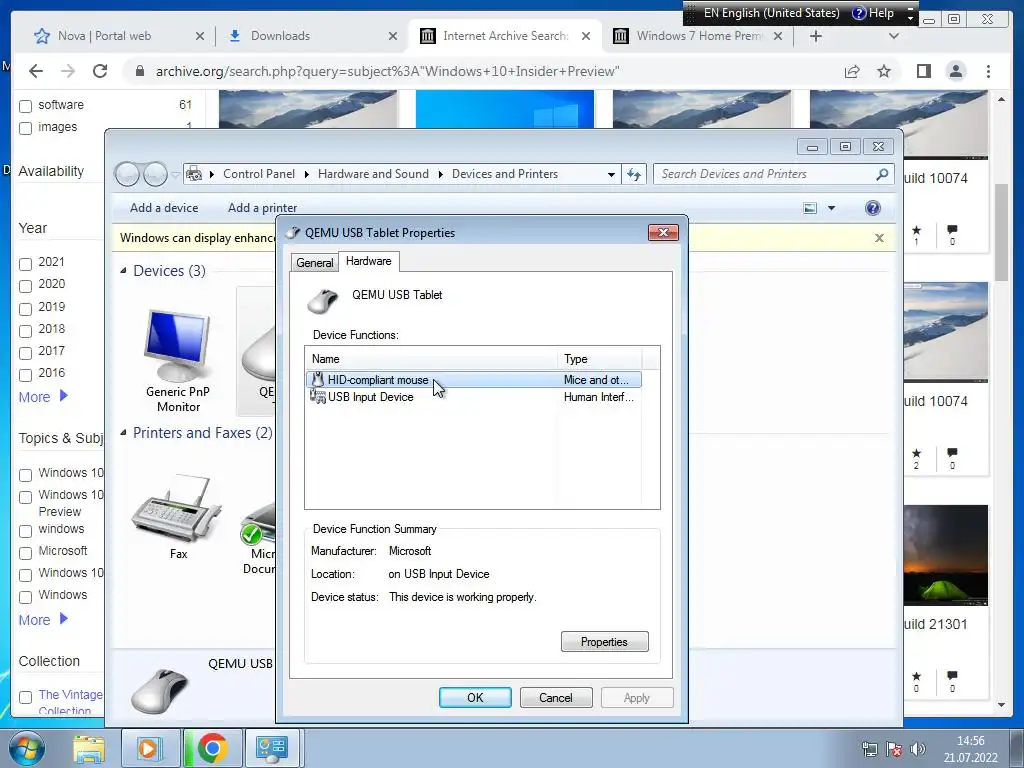Check the 2020 year filter
The image size is (1024, 768).
pyautogui.click(x=25, y=286)
